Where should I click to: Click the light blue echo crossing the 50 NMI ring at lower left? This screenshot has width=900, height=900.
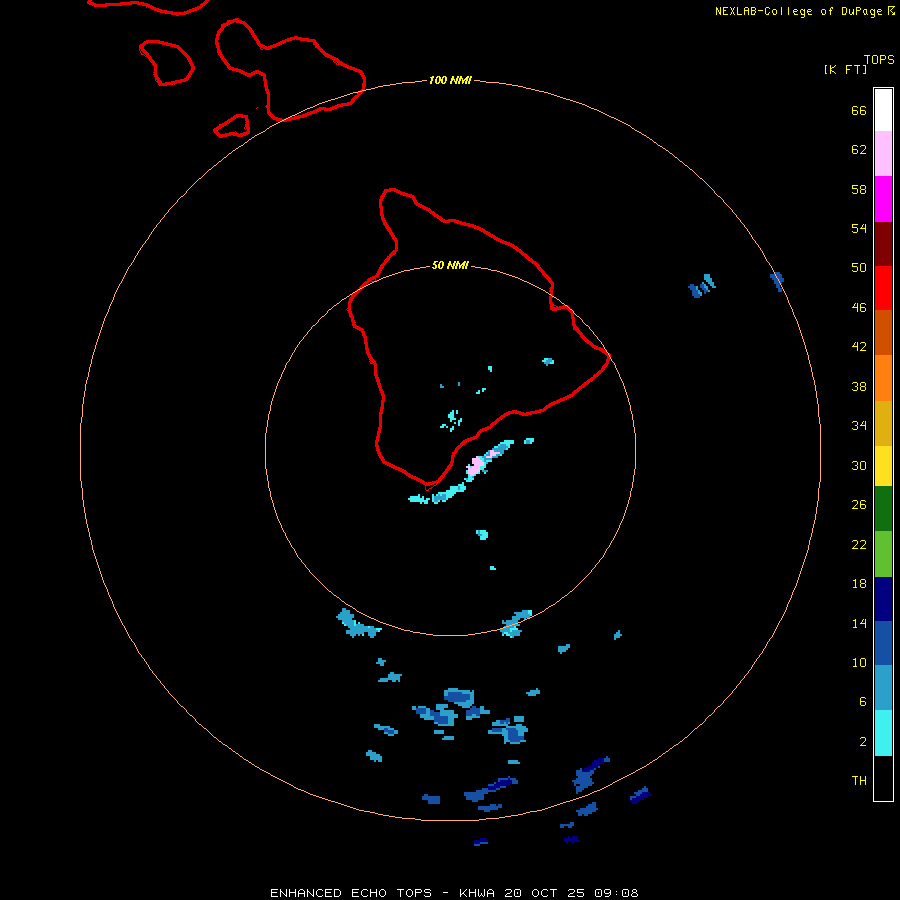tap(357, 624)
